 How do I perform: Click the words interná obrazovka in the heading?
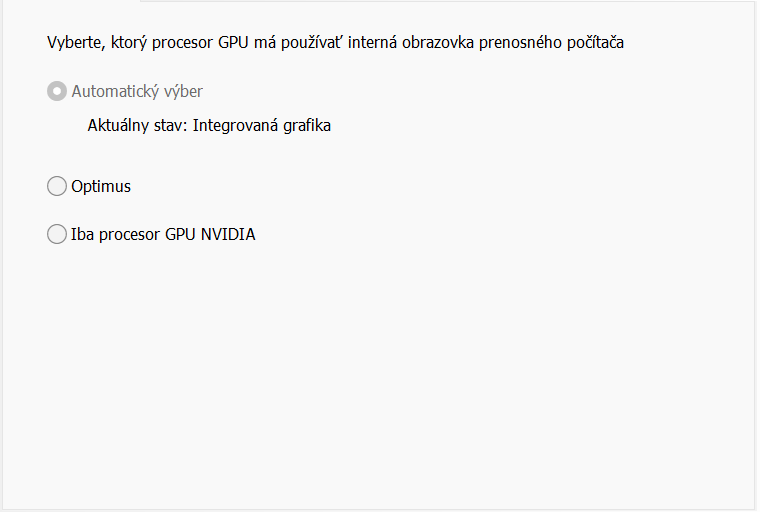(422, 44)
